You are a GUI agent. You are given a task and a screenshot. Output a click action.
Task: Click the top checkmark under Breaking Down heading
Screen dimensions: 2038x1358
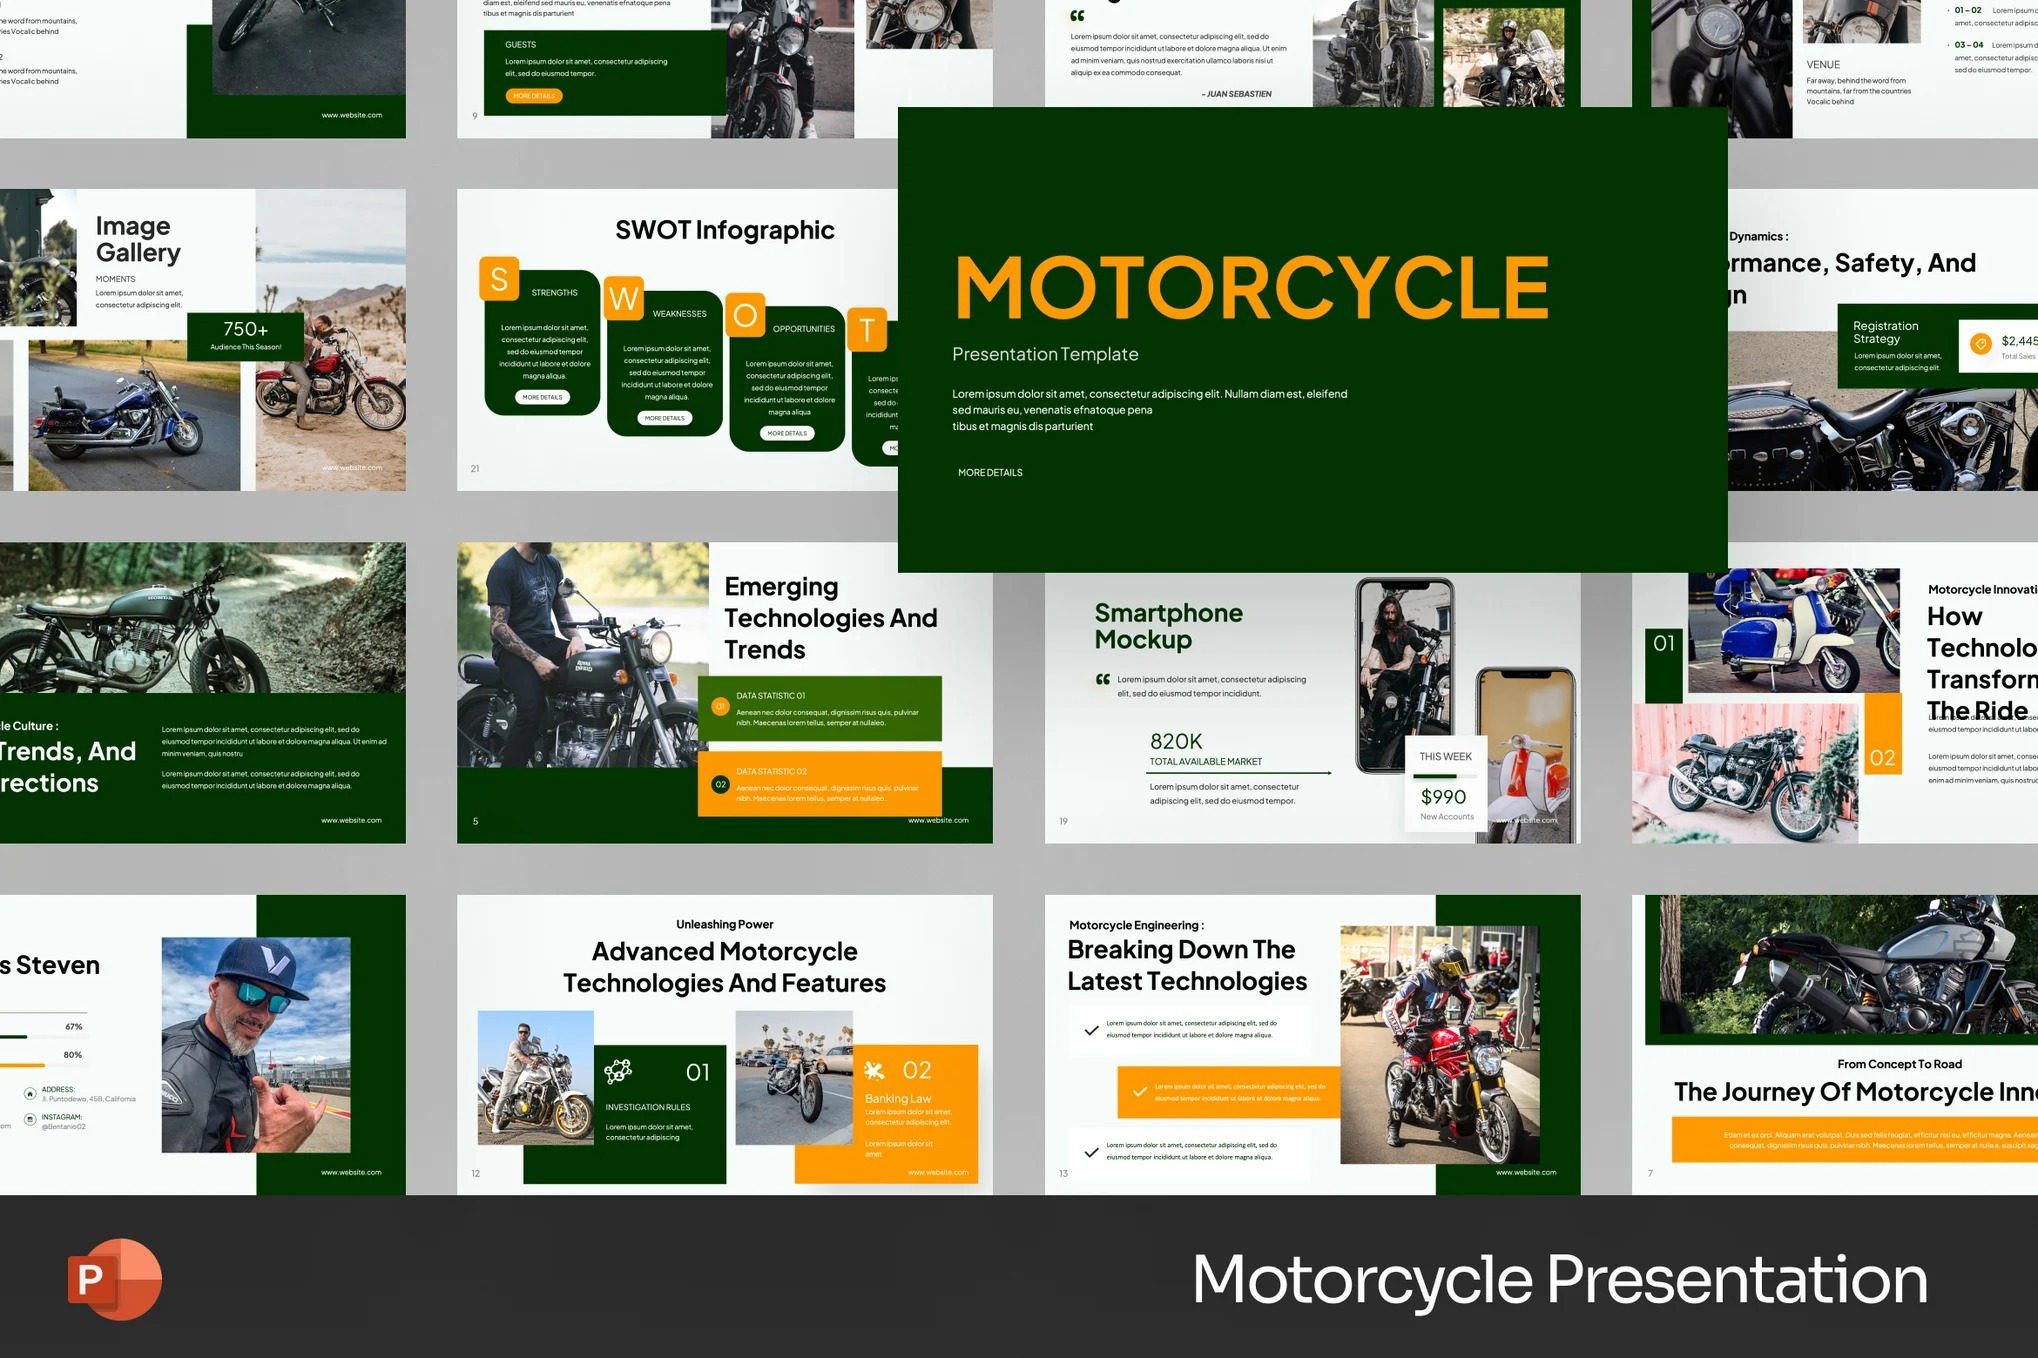(1091, 1030)
